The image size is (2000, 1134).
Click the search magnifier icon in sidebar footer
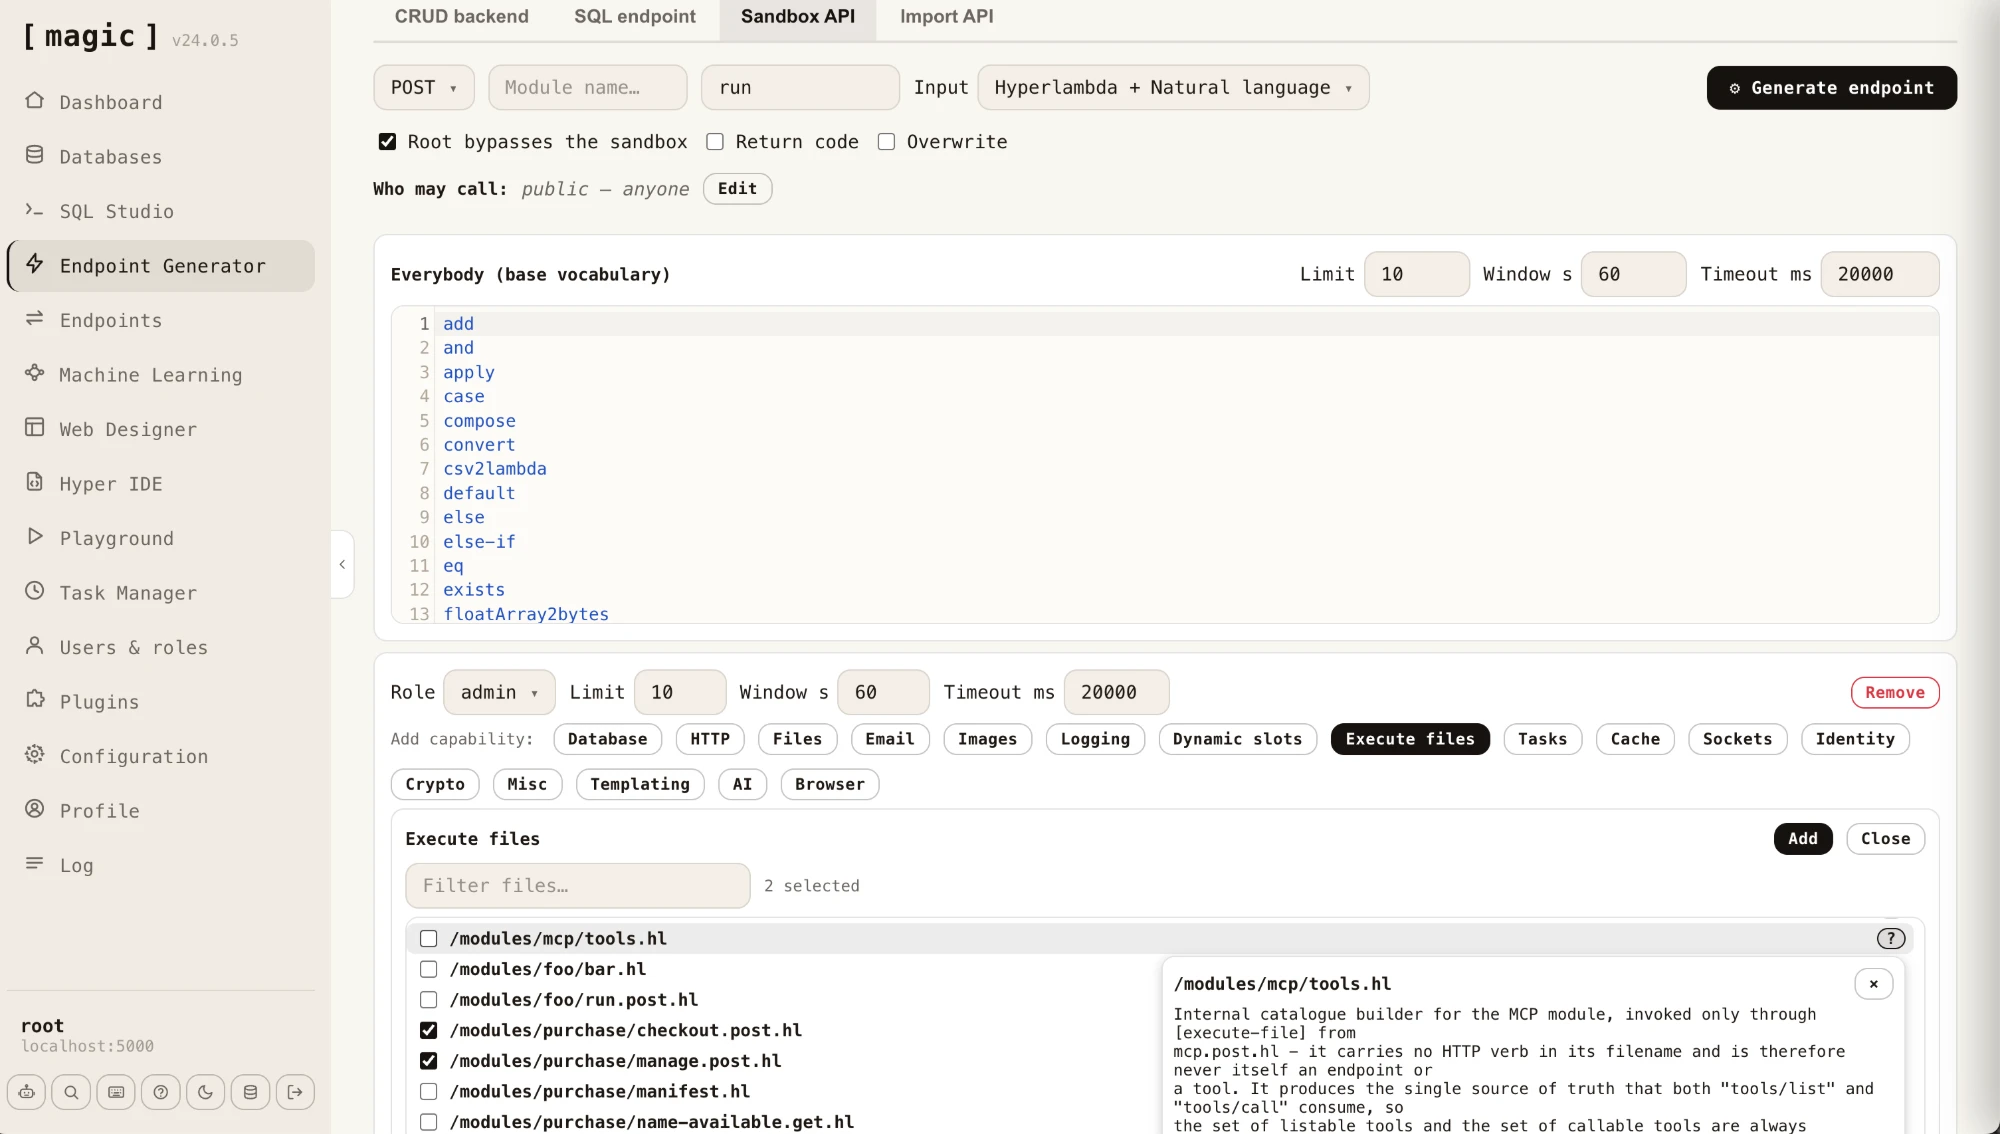[71, 1092]
